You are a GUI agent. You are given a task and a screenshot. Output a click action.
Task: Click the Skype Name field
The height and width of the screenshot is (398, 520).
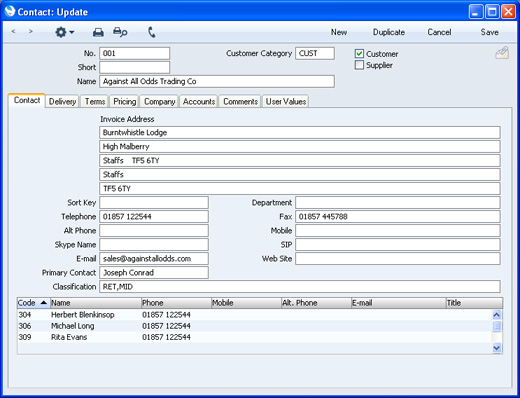tap(154, 244)
